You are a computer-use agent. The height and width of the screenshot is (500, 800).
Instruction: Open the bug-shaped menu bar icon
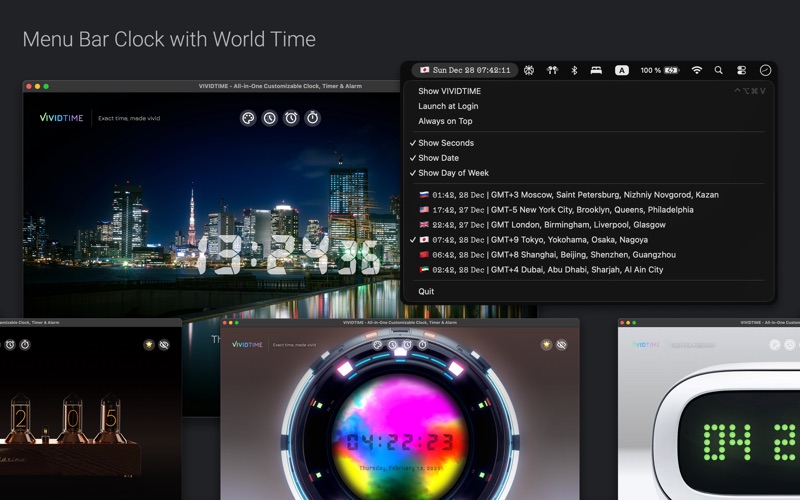point(529,70)
